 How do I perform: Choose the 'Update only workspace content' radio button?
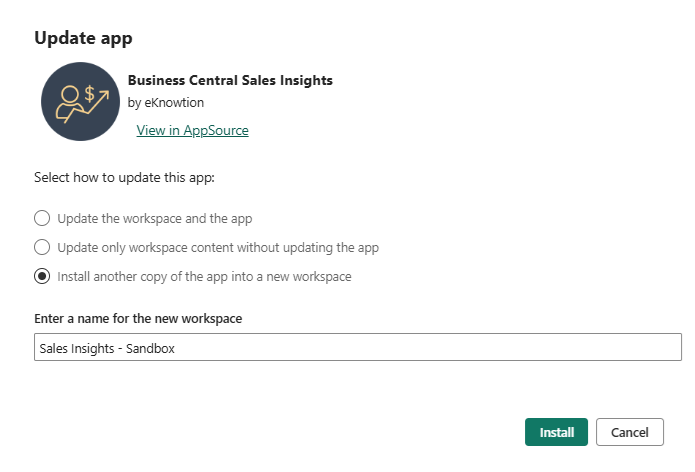[x=42, y=247]
